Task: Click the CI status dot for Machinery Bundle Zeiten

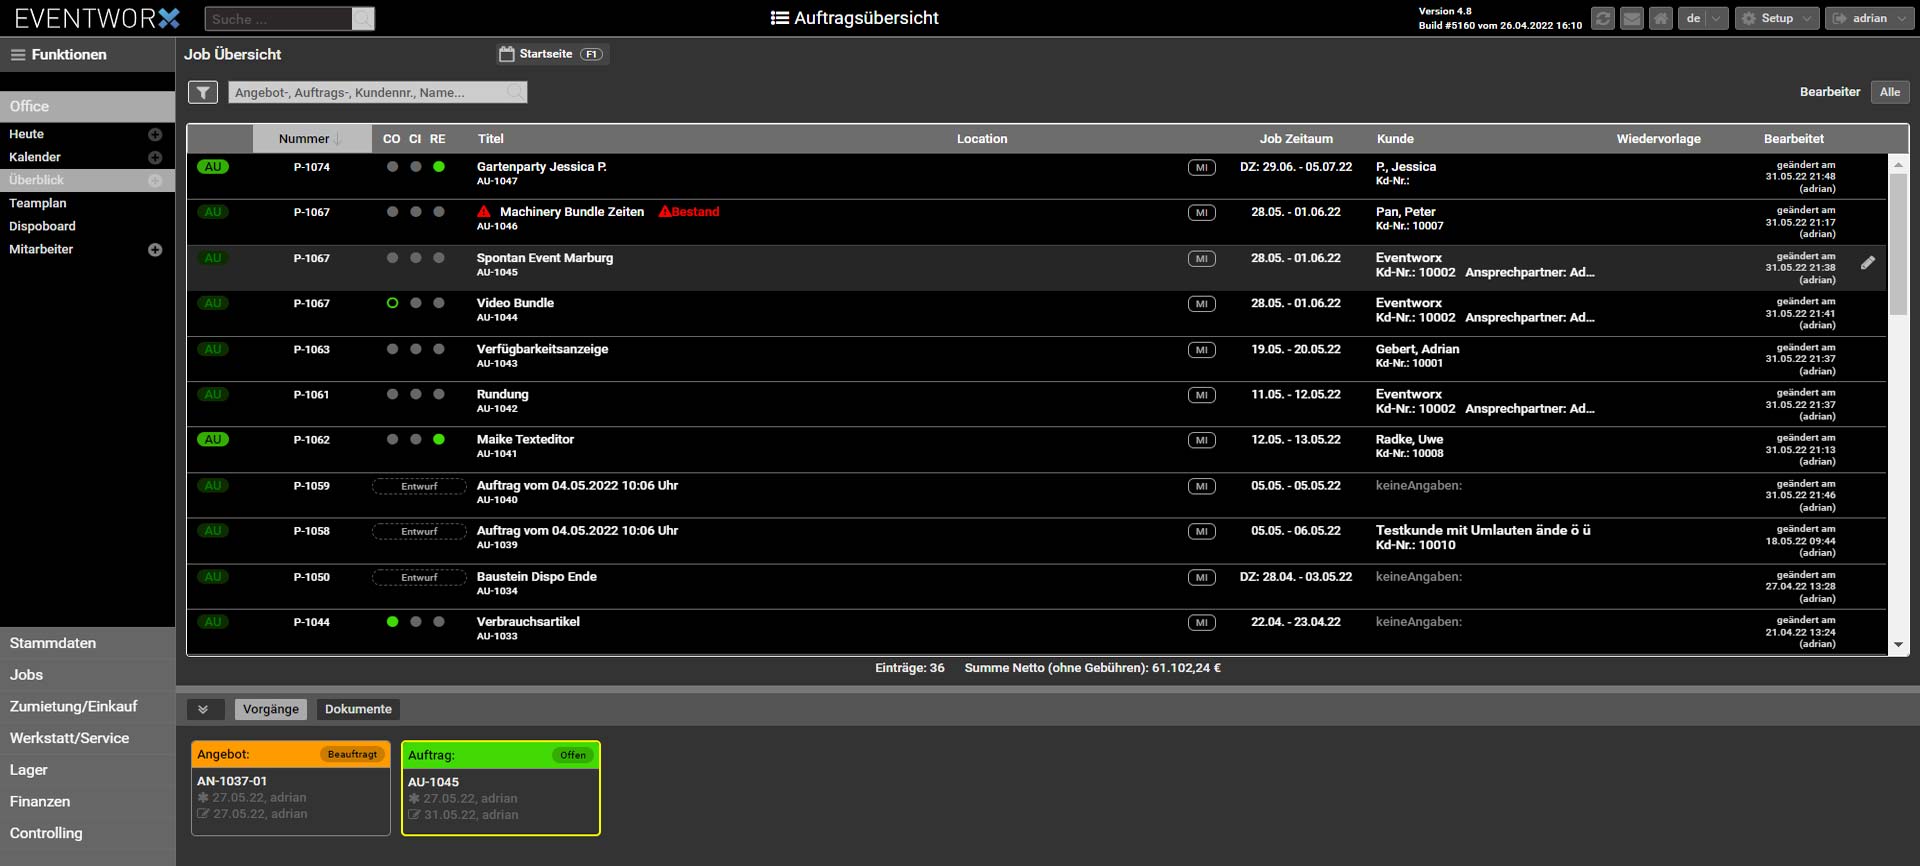Action: [x=416, y=212]
